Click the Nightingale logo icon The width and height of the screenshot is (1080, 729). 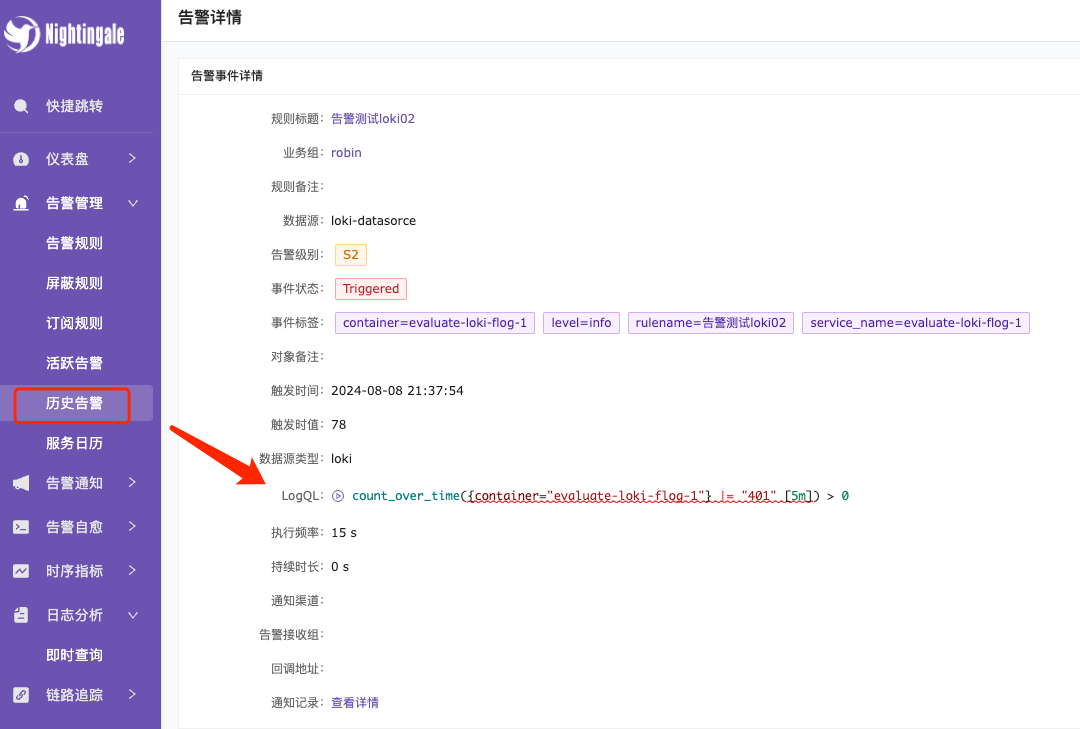(x=22, y=34)
